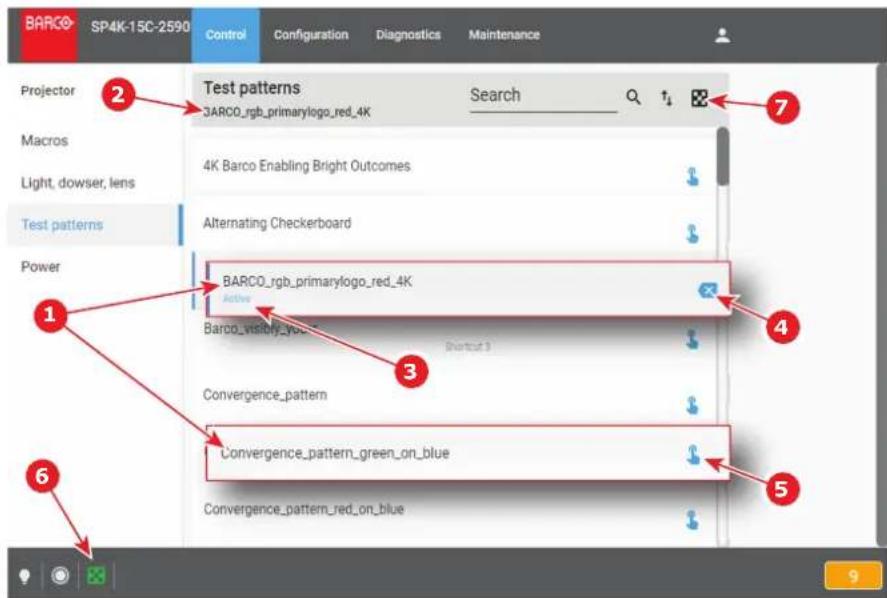Select Test patterns in sidebar
The image size is (887, 598).
[94, 225]
